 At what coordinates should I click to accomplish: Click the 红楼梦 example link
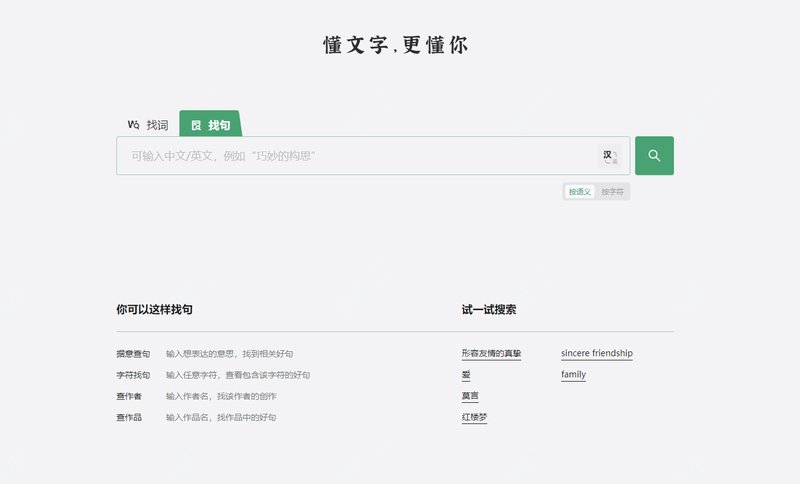click(x=474, y=417)
